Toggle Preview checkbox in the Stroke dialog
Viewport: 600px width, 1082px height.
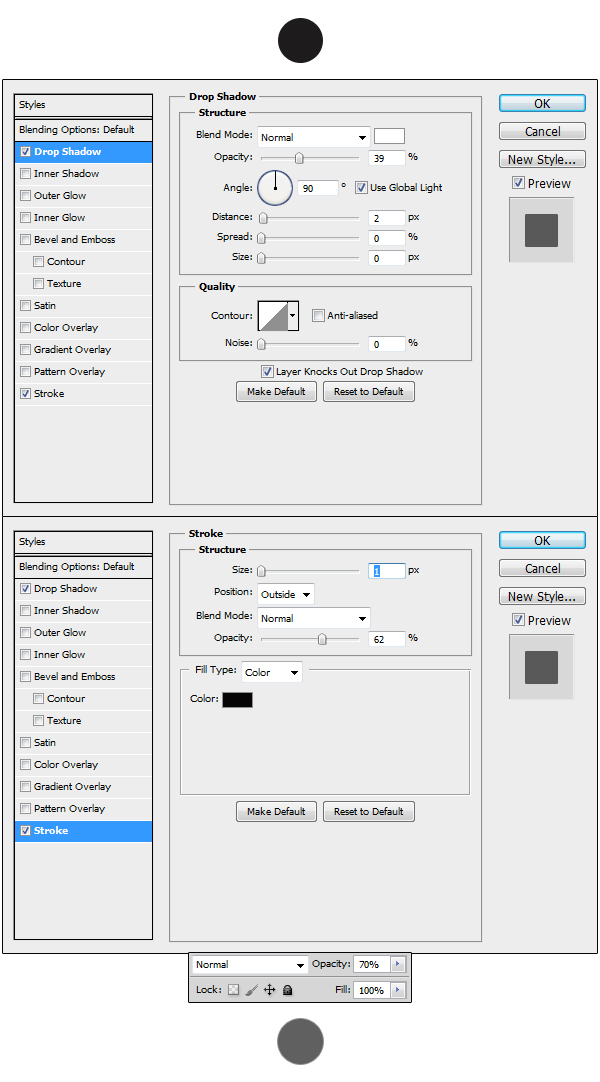click(519, 620)
